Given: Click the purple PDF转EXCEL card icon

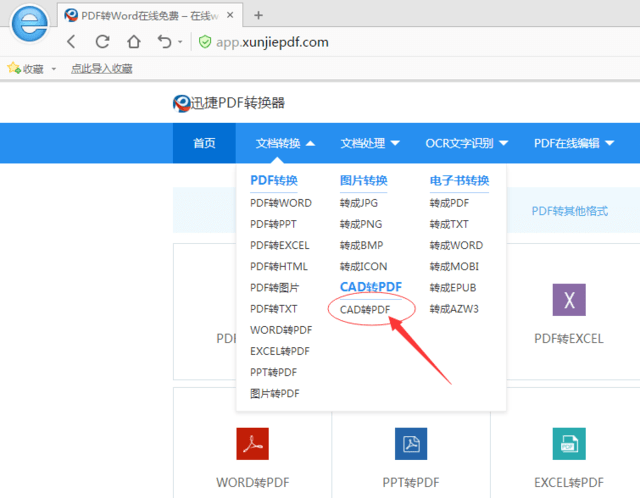Looking at the screenshot, I should [x=569, y=300].
